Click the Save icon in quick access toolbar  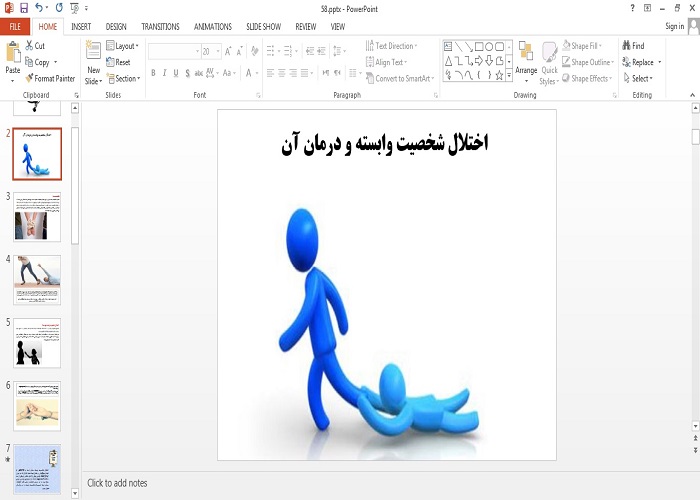24,7
